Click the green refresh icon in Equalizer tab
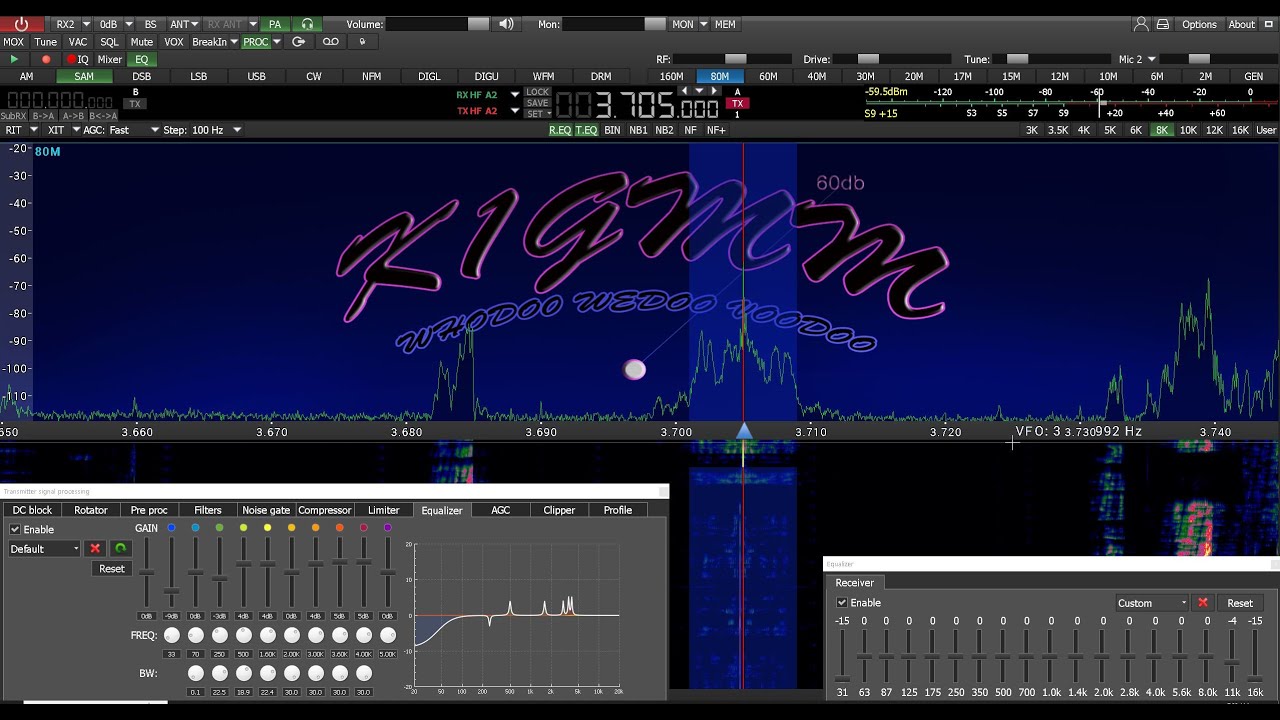The height and width of the screenshot is (720, 1280). coord(120,548)
